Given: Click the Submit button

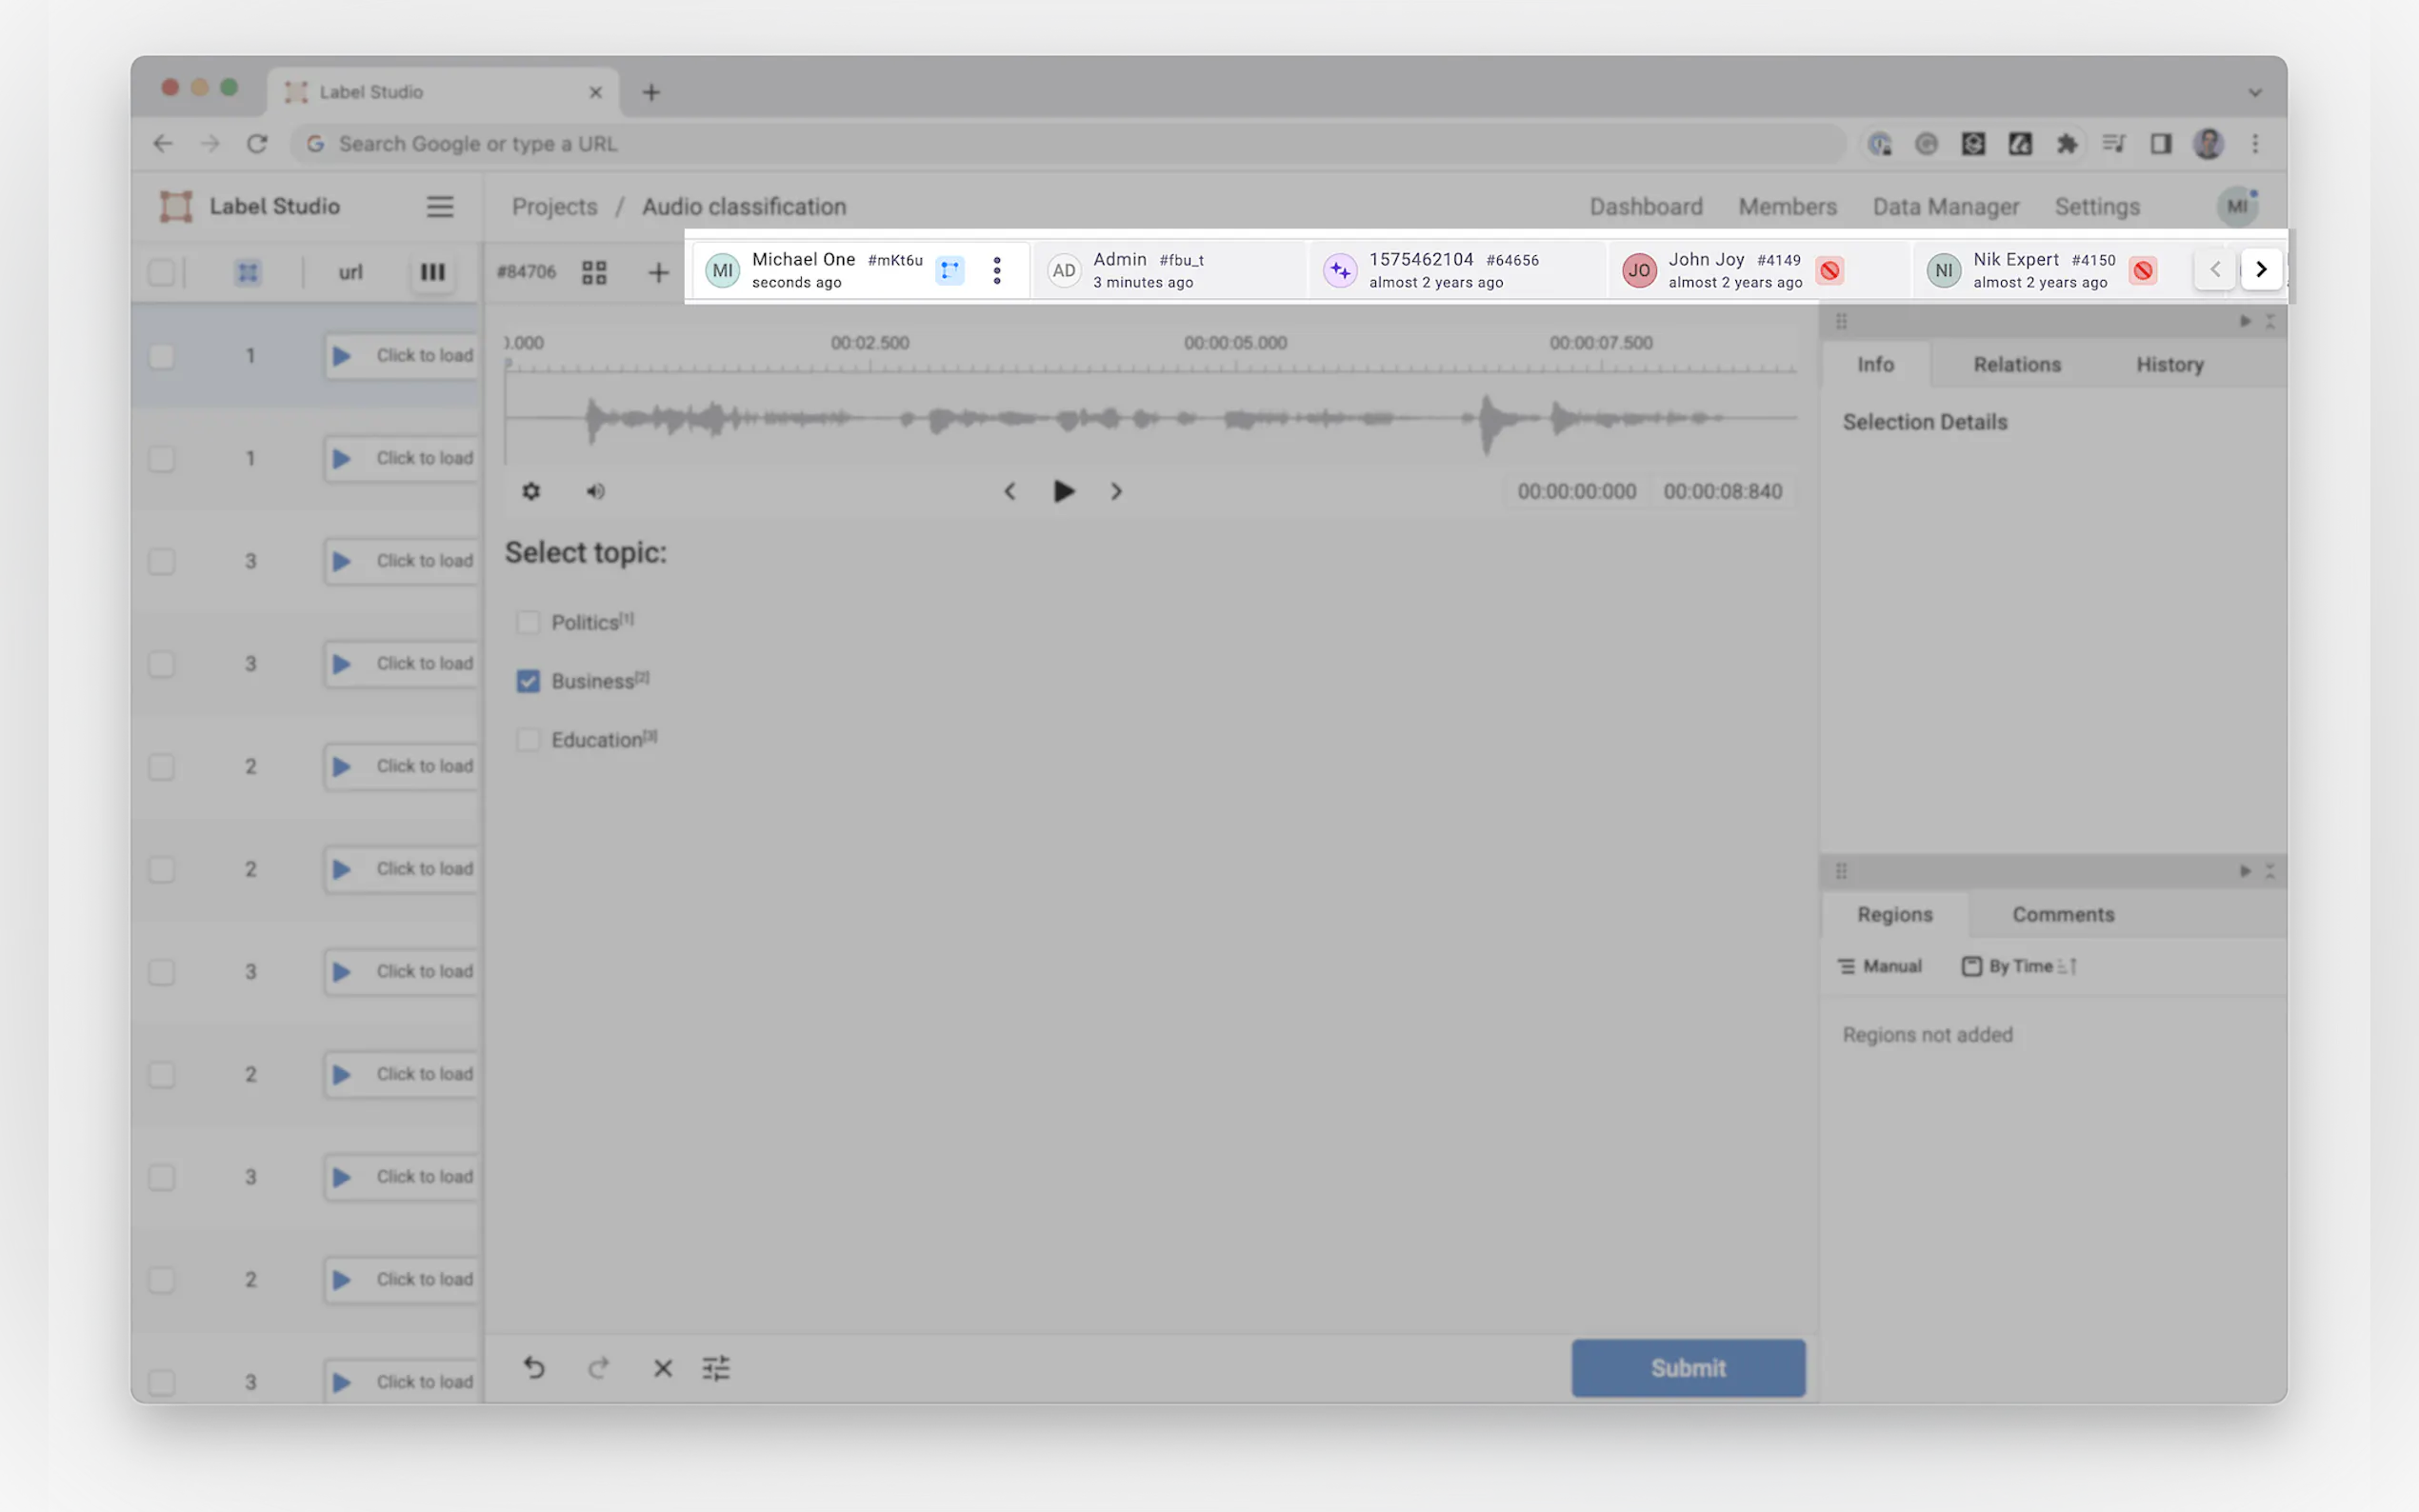Looking at the screenshot, I should click(x=1687, y=1367).
